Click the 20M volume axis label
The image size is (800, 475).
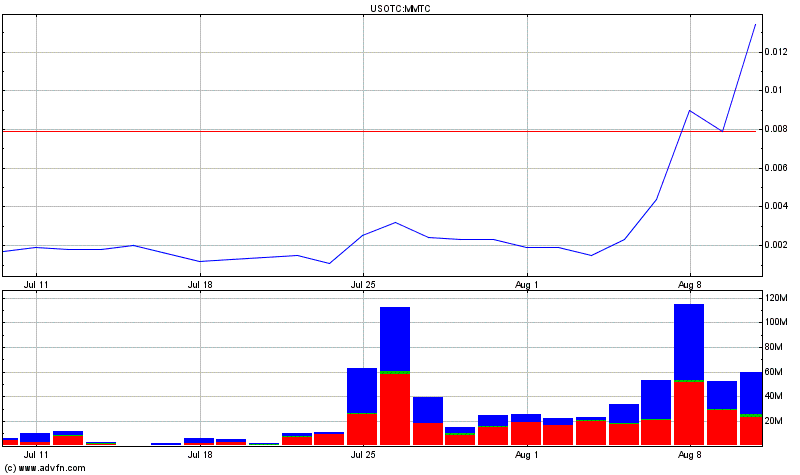pyautogui.click(x=774, y=421)
